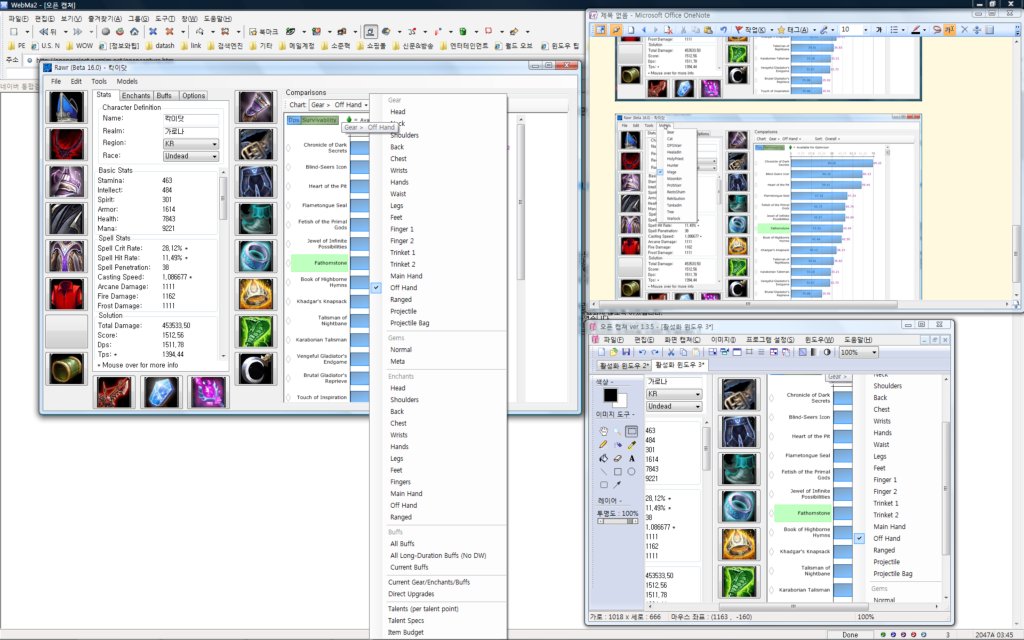Switch to the 활성화 윈도우 2 tab in capture editor

(x=624, y=365)
